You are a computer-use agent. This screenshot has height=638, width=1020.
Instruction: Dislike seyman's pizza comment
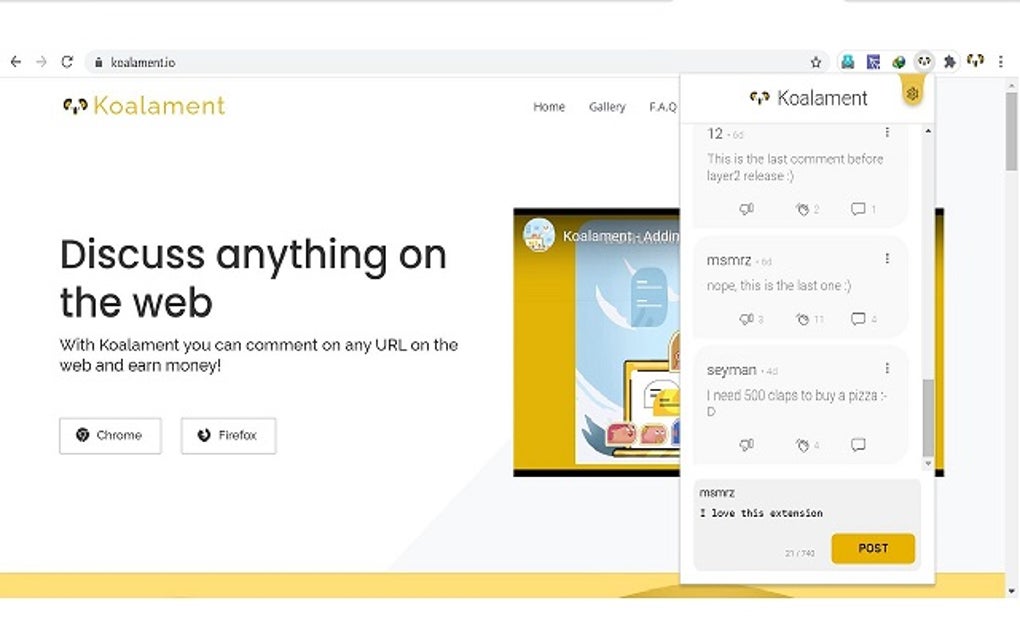click(x=746, y=445)
